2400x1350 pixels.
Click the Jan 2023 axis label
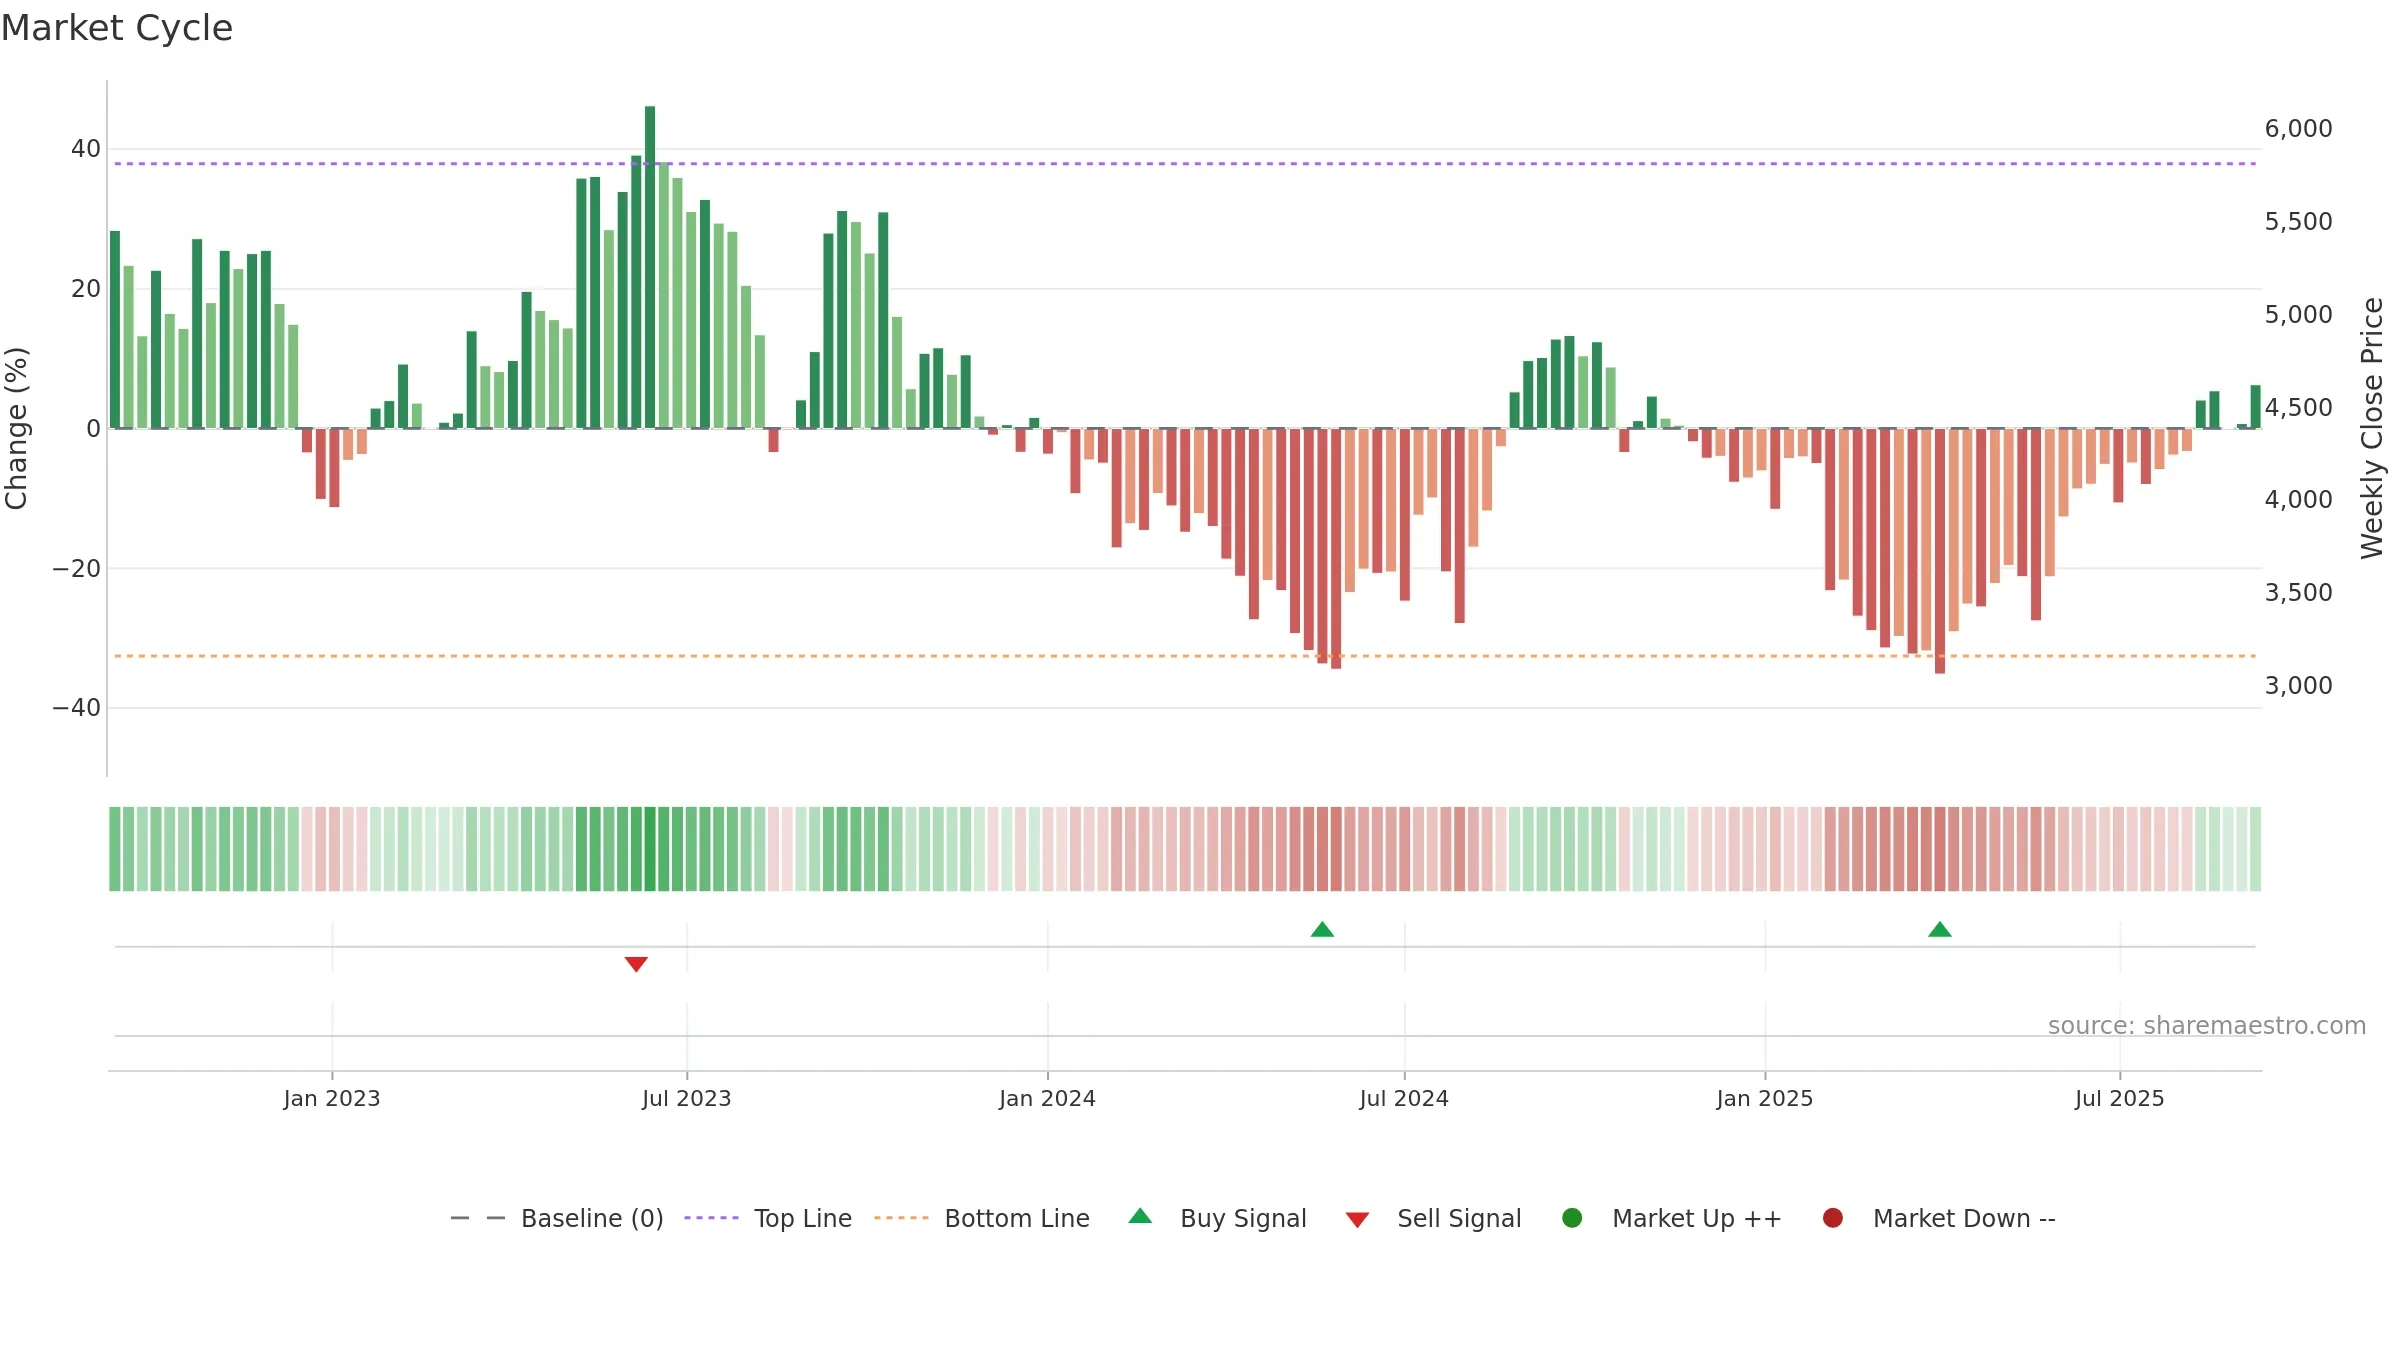point(332,1098)
